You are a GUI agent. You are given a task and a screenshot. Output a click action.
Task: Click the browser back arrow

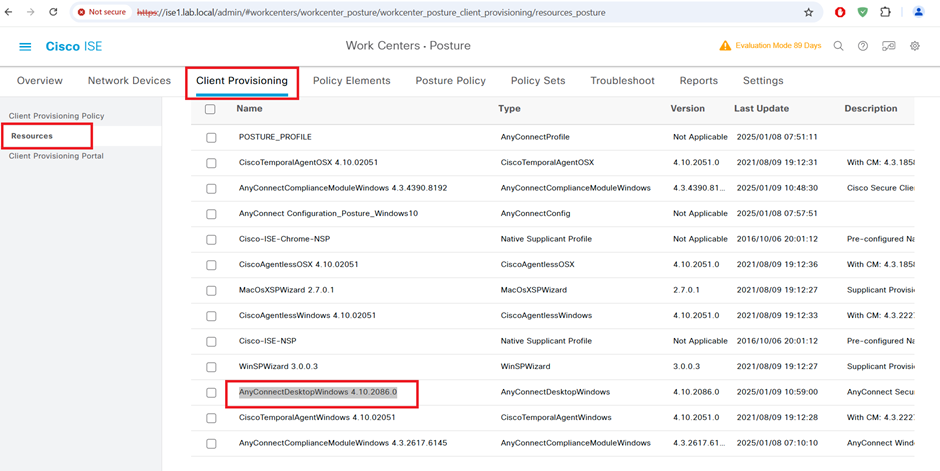click(9, 12)
